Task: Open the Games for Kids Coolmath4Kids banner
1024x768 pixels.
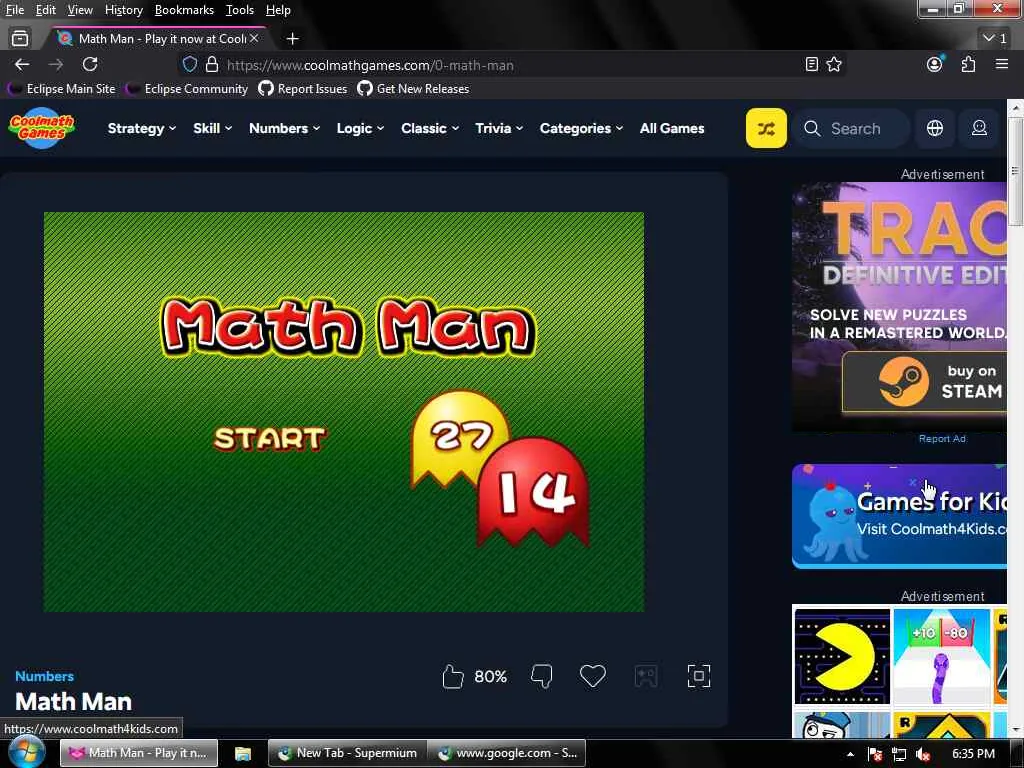Action: [x=899, y=516]
